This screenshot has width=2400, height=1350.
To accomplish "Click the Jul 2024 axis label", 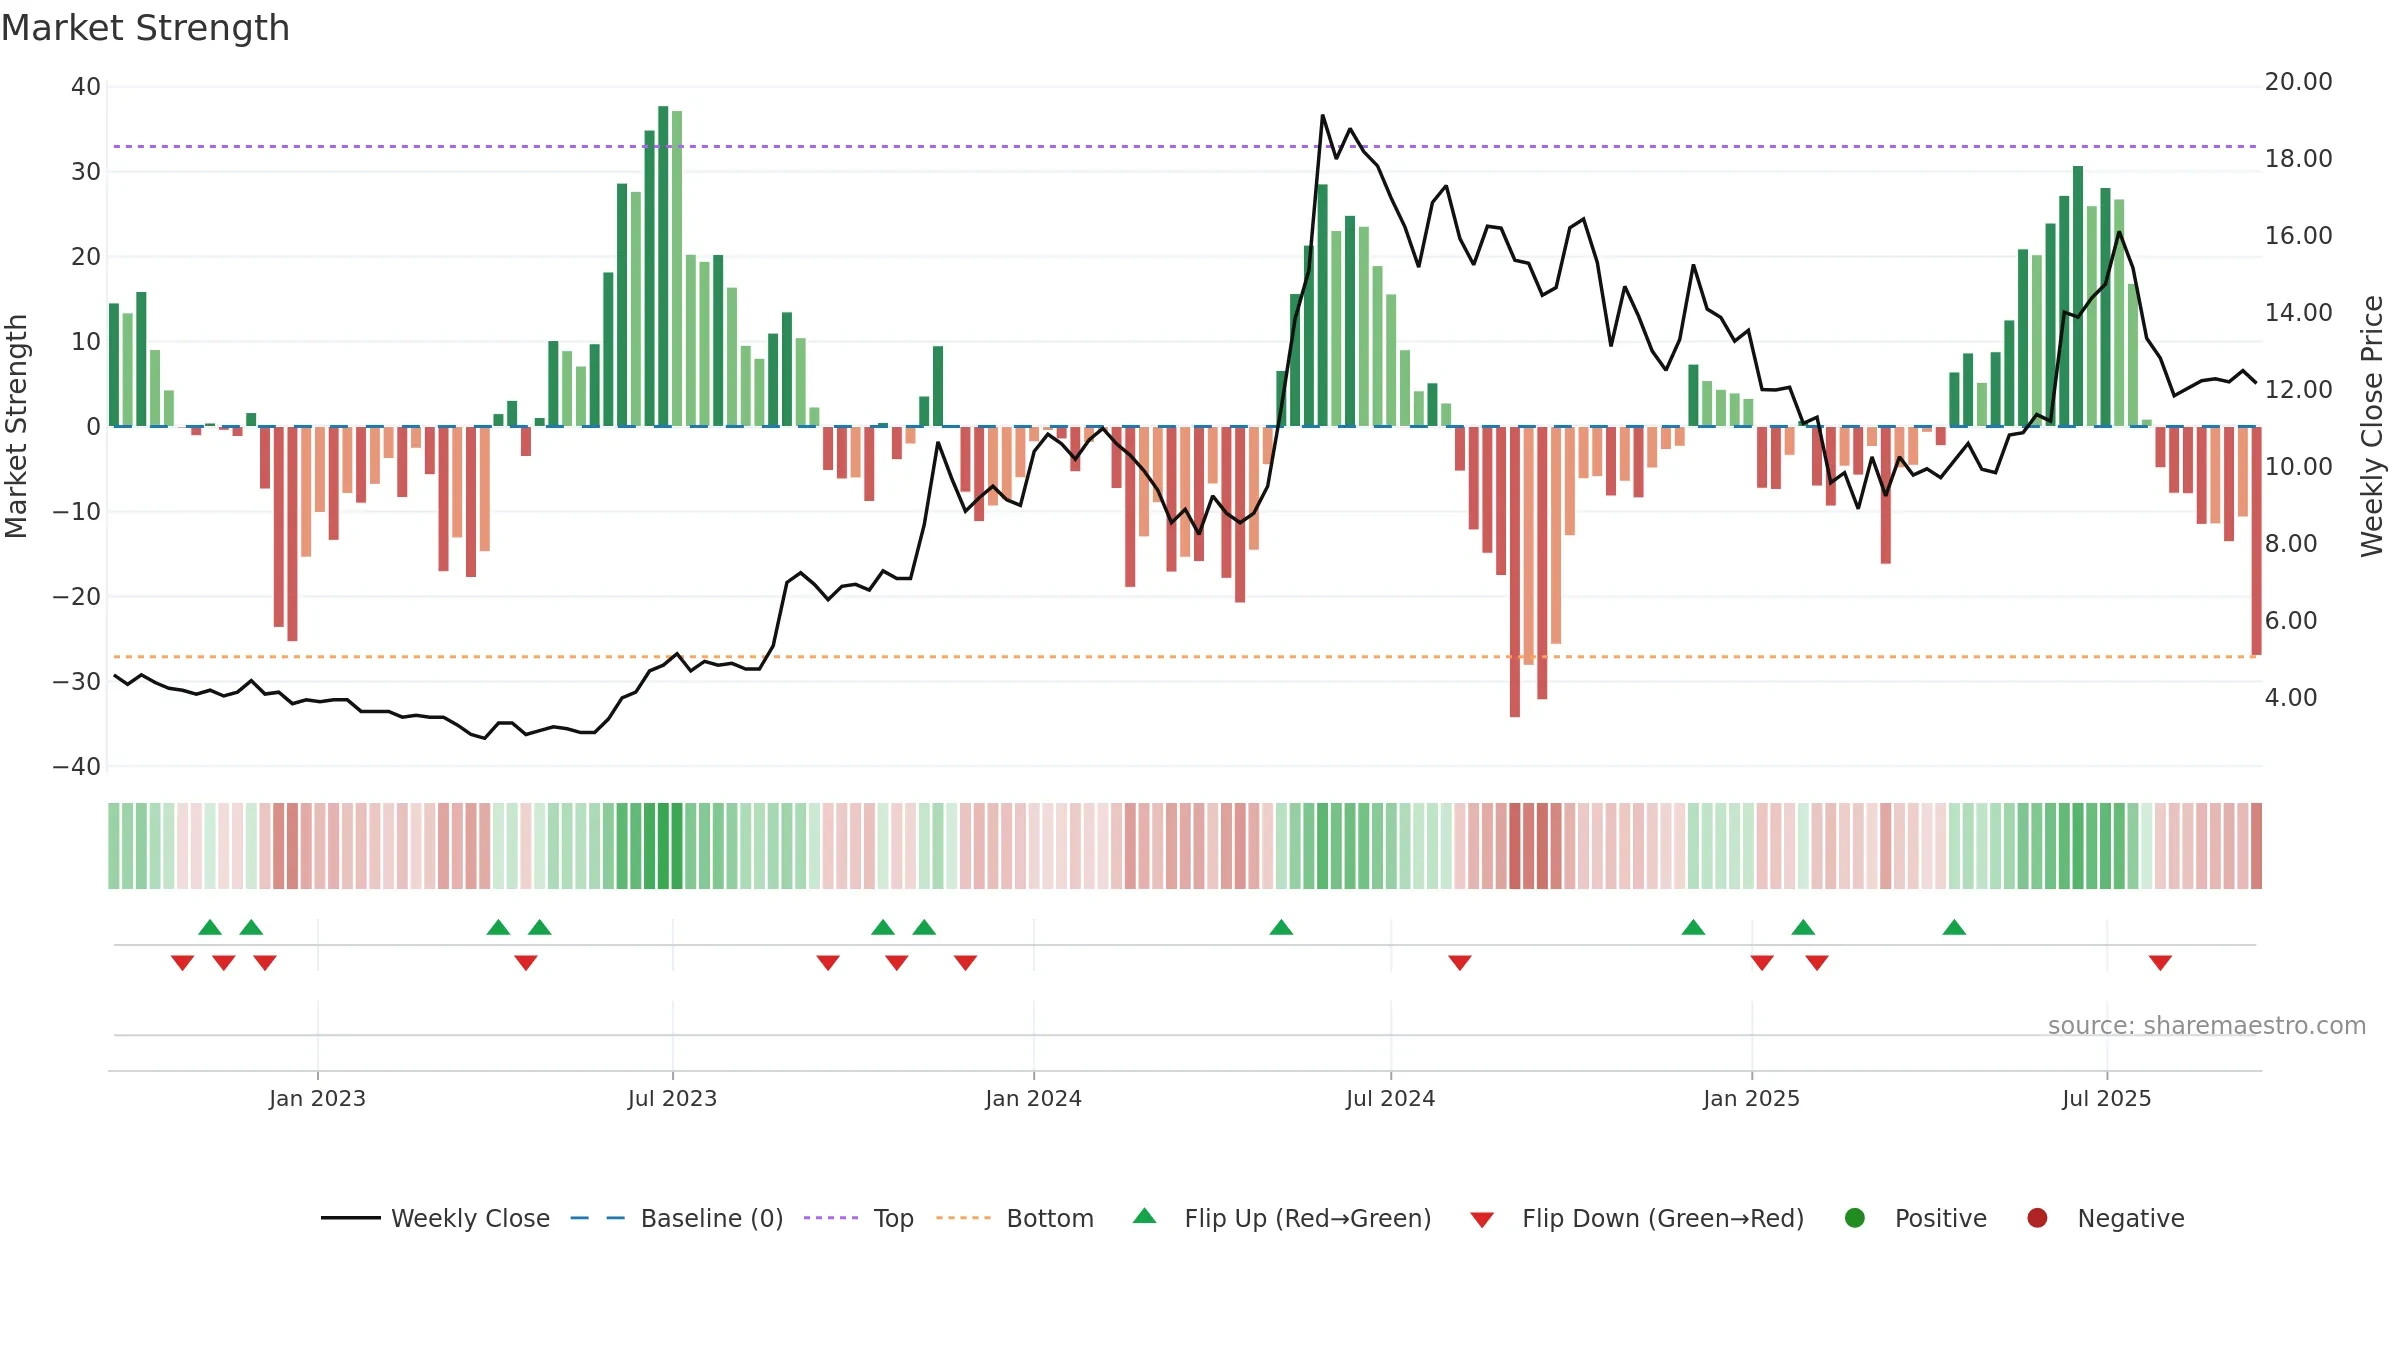I will [1390, 1098].
